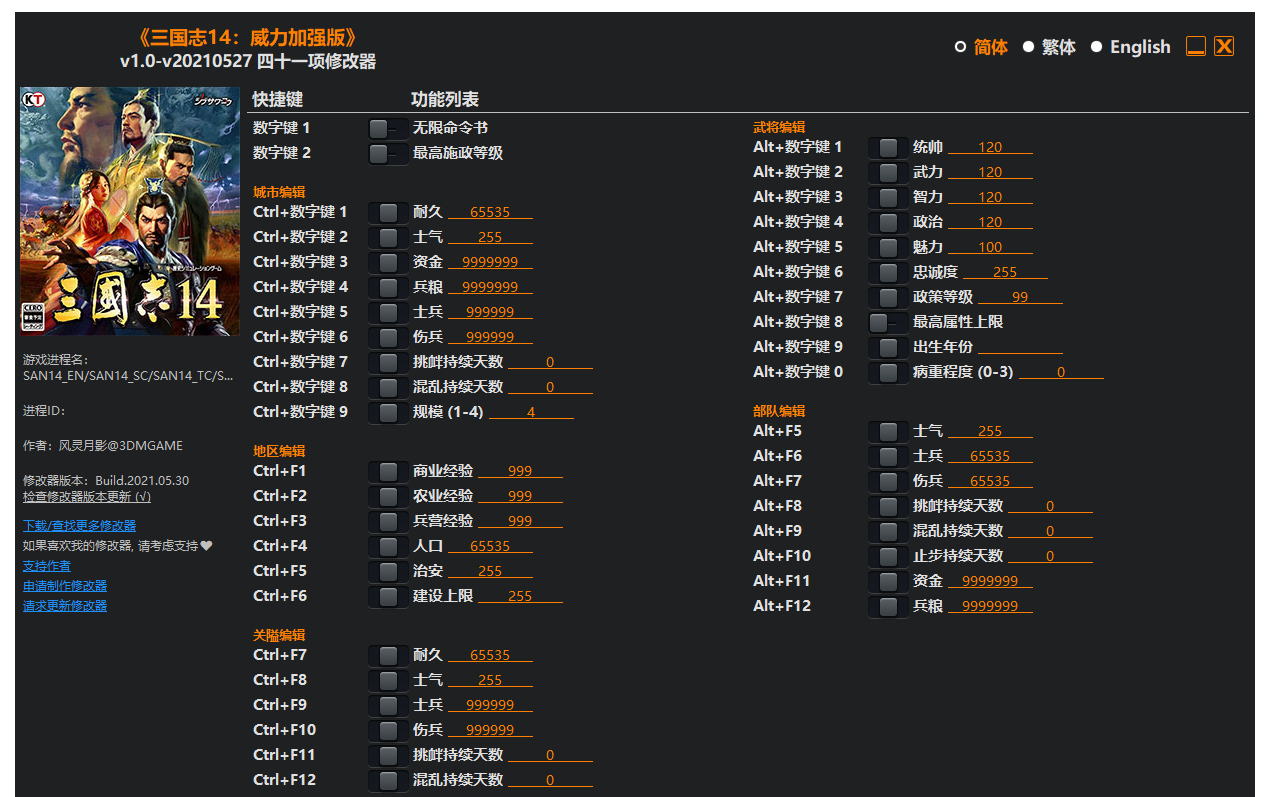Edit 病重程度 value field

pyautogui.click(x=1061, y=372)
